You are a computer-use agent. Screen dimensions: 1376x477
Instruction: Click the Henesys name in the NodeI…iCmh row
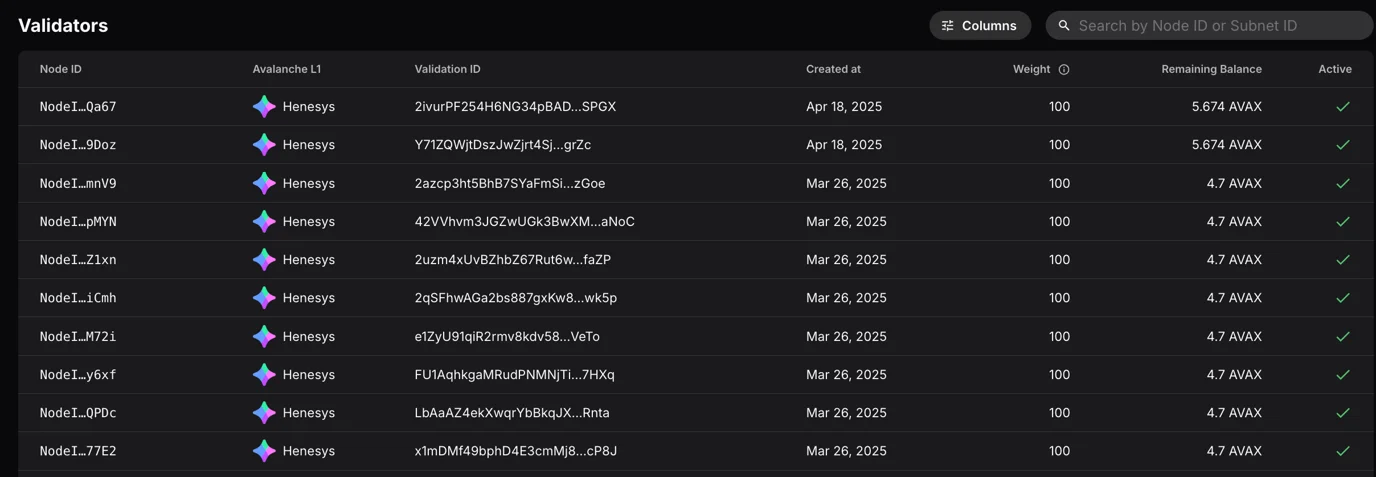[309, 298]
